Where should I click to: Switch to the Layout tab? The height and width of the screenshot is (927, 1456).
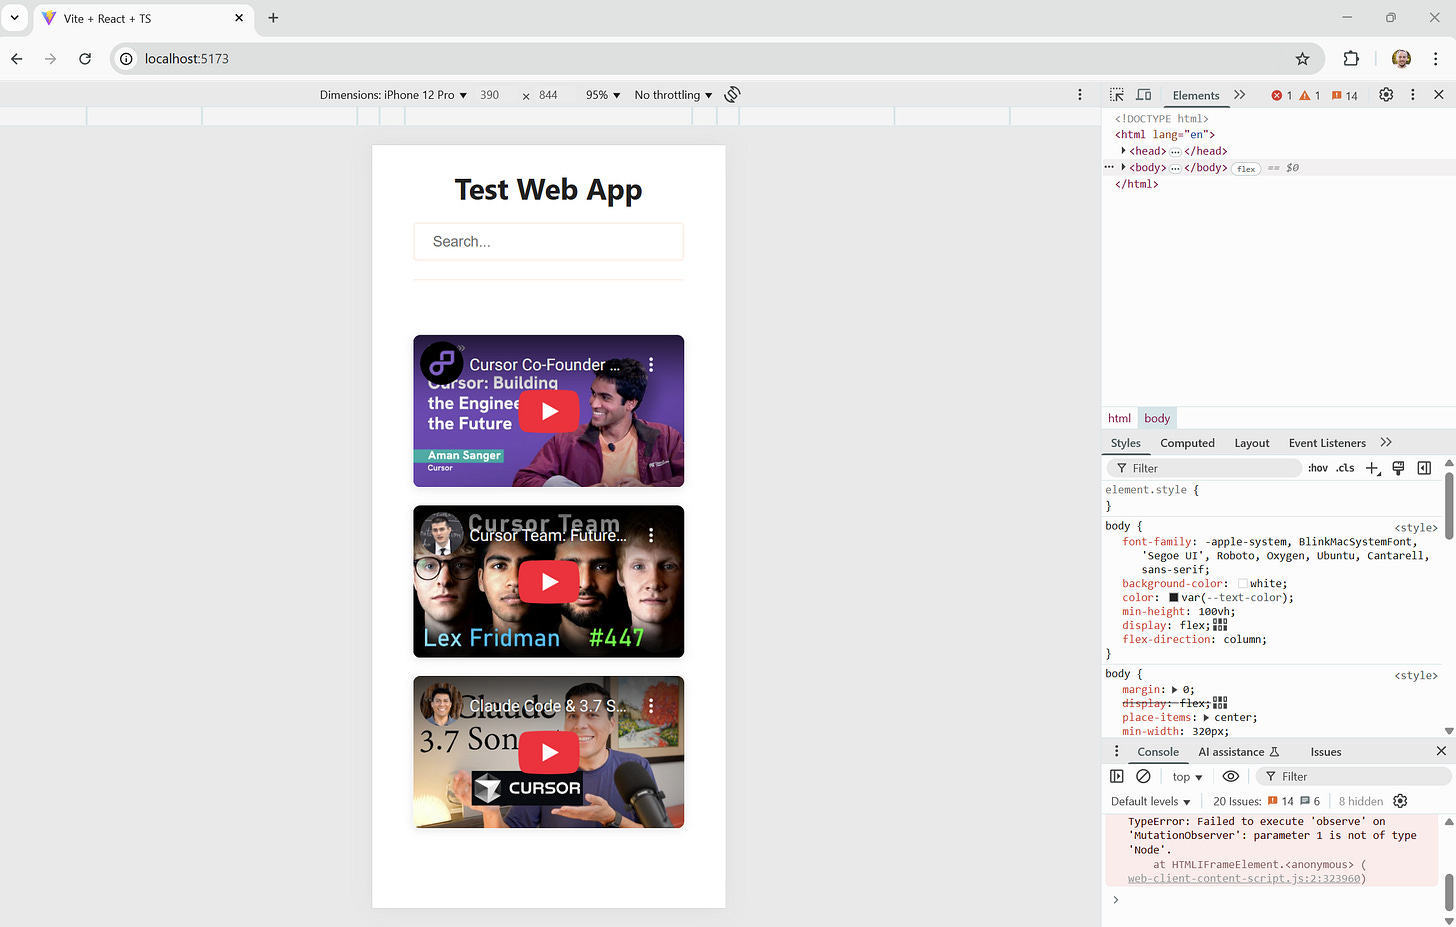[x=1252, y=443]
